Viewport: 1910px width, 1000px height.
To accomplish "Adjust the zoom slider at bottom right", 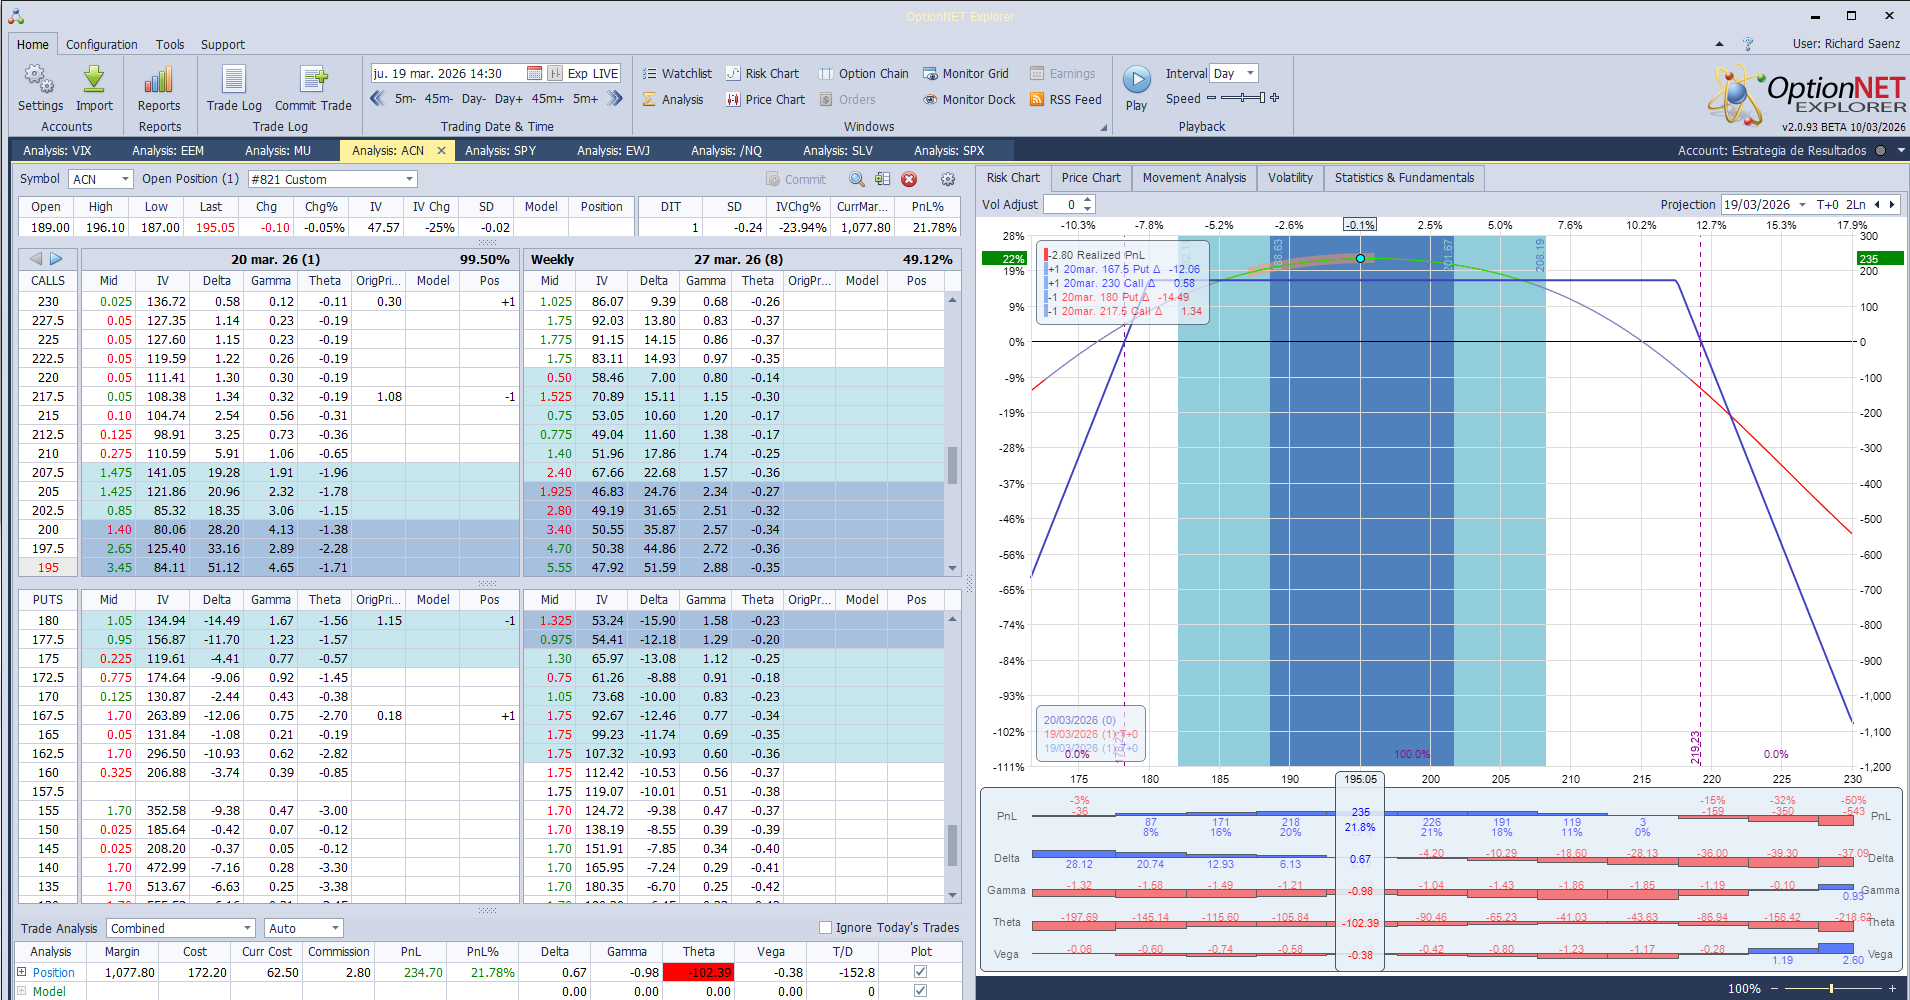I will (x=1831, y=988).
